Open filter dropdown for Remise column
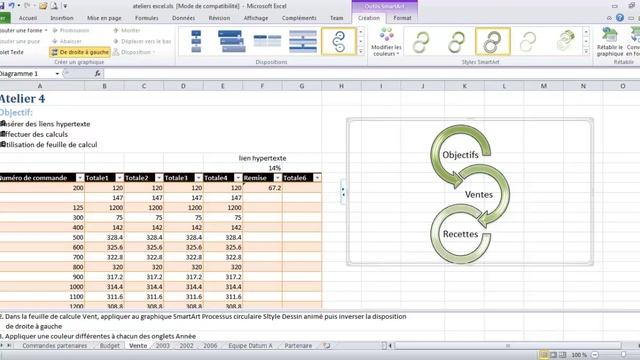Viewport: 640px width, 360px height. pyautogui.click(x=278, y=178)
